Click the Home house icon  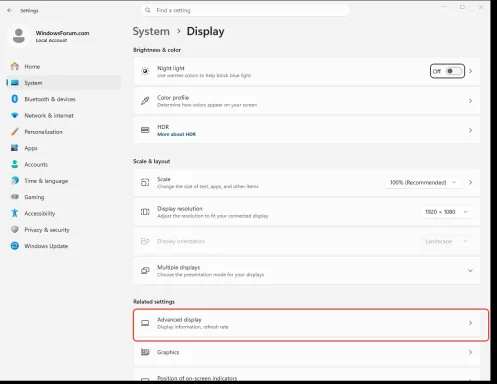[15, 66]
